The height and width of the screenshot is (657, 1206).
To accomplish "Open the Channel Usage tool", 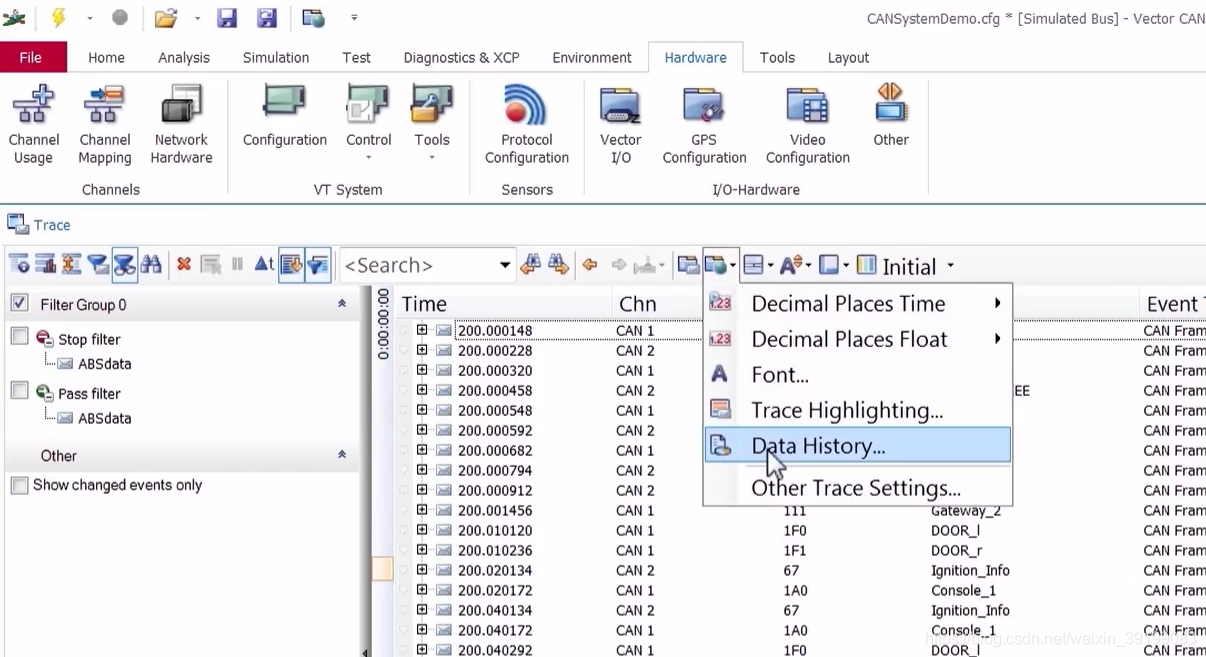I will point(33,125).
